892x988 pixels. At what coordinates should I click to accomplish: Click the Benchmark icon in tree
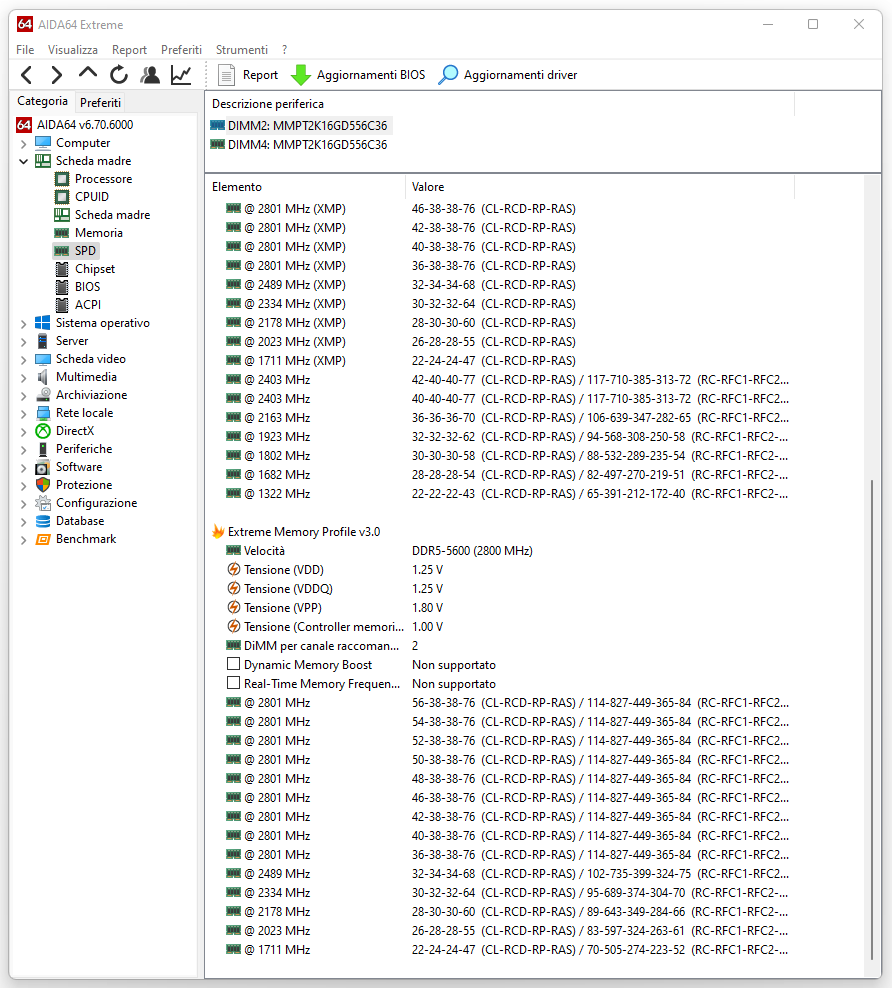(x=43, y=539)
